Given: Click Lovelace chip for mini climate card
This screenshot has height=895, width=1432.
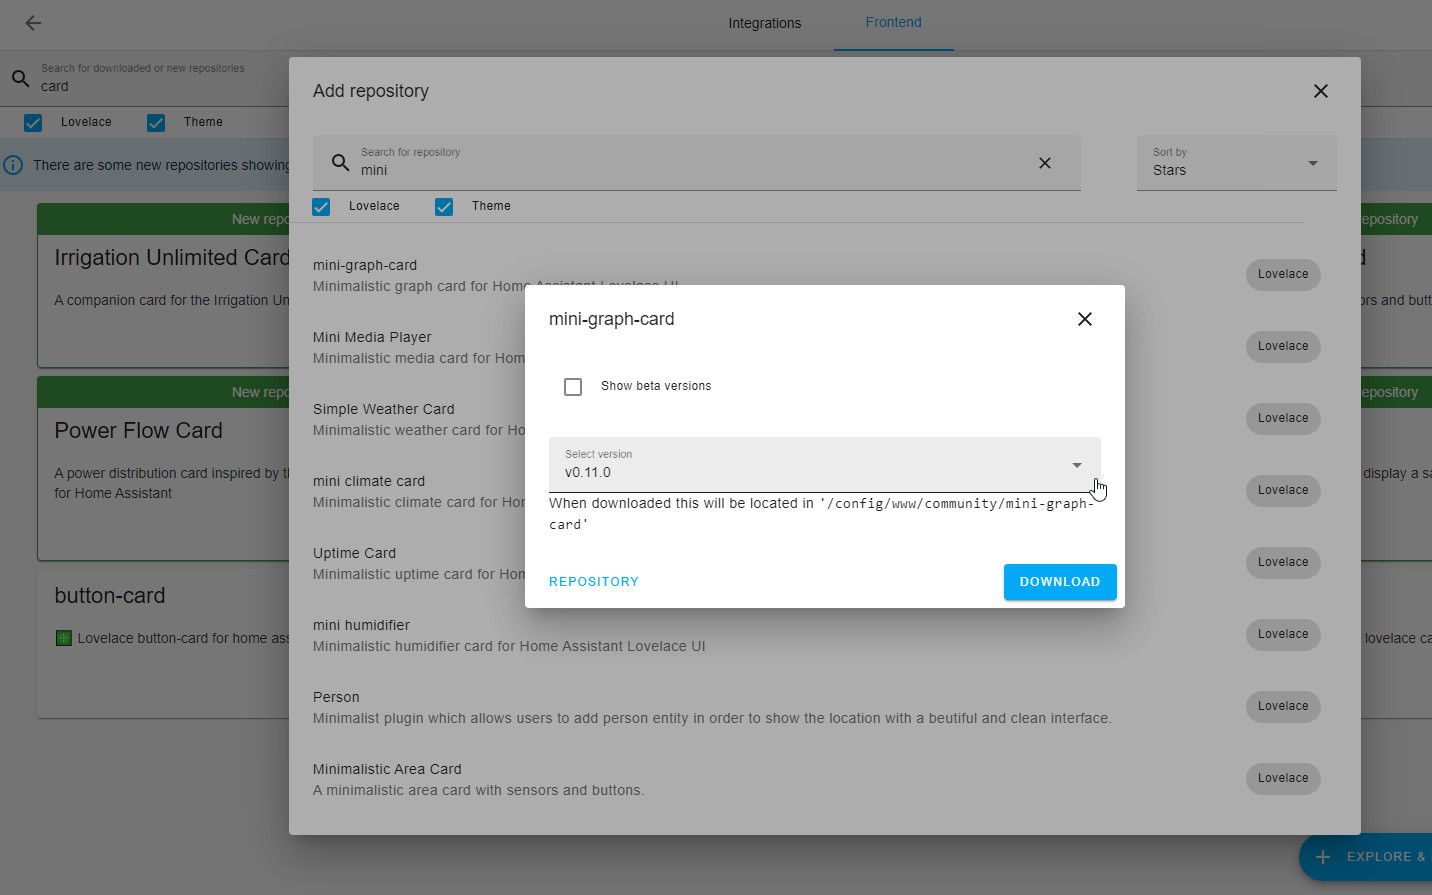Looking at the screenshot, I should [1283, 490].
